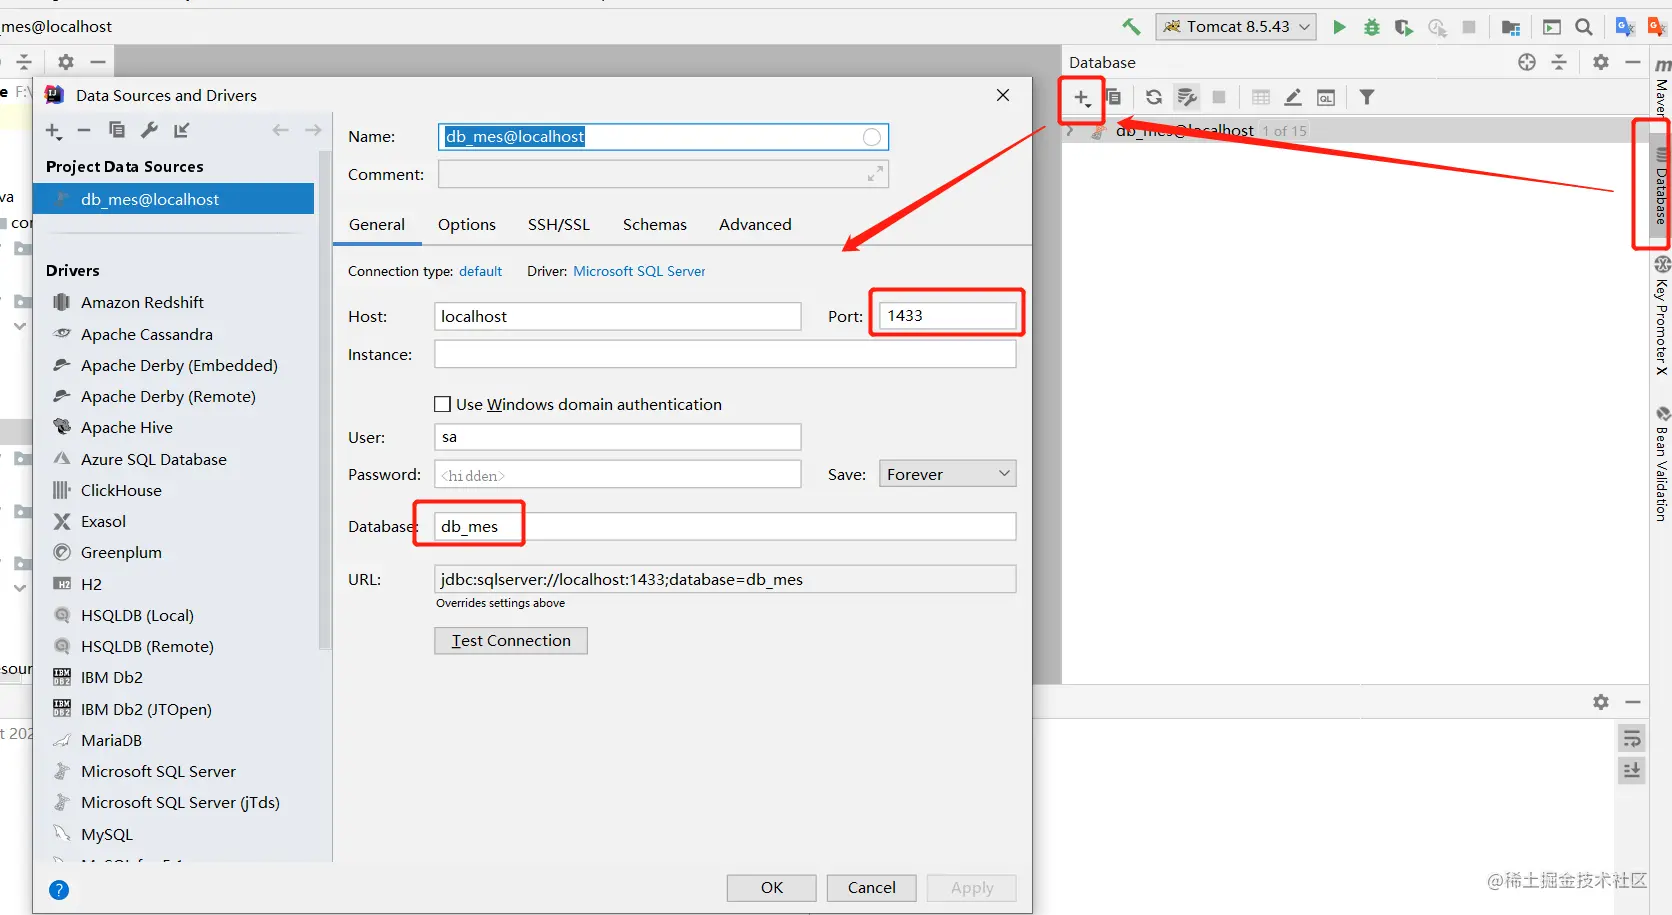
Task: Click the debug bug icon in top toolbar
Action: coord(1372,27)
